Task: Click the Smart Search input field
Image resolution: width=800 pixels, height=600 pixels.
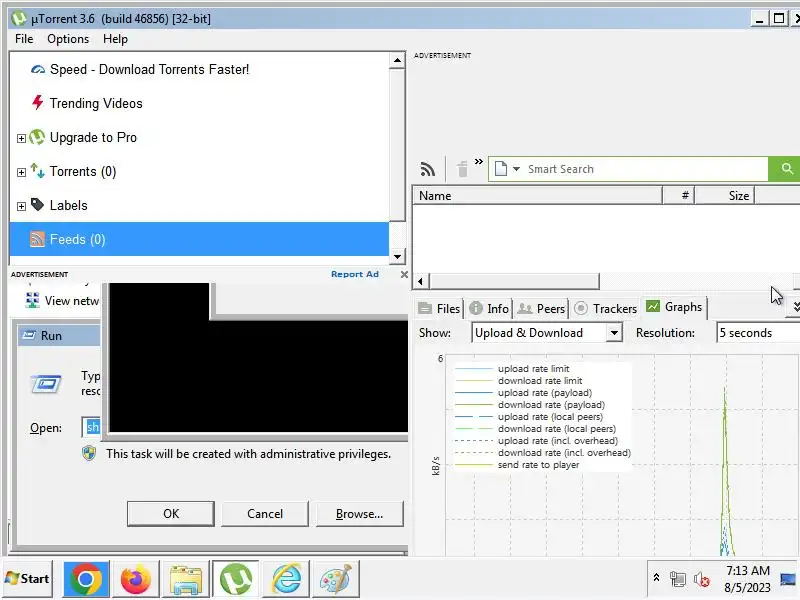Action: point(645,169)
